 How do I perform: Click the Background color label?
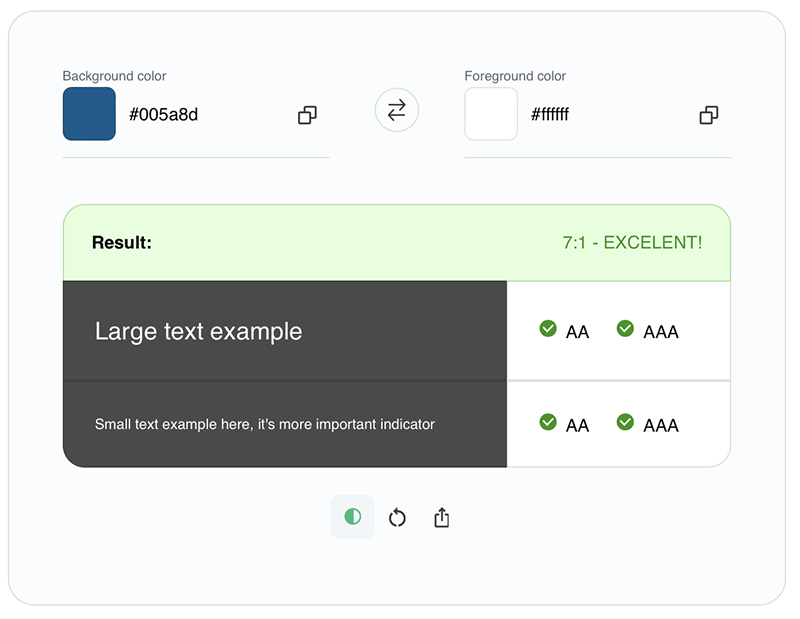[114, 76]
